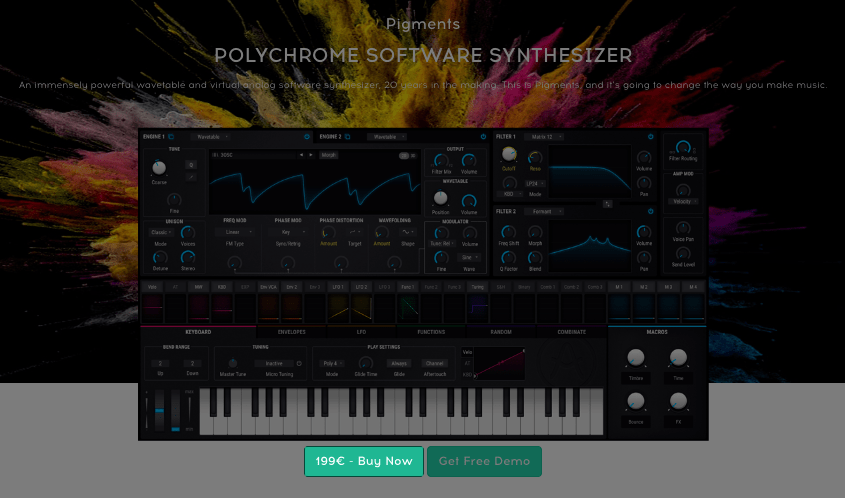Click the Master Tune knob
Screen dimensions: 845x498
[232, 363]
